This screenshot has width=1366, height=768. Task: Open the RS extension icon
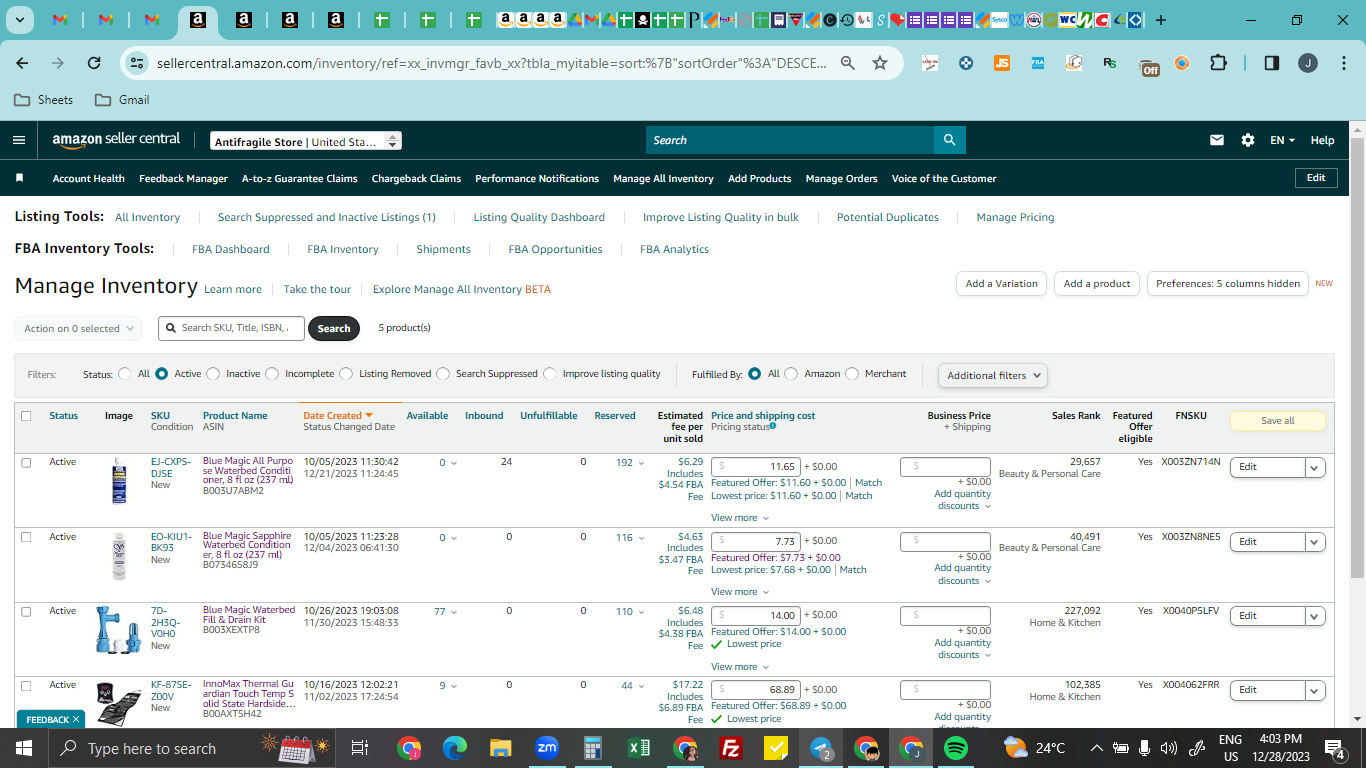(1110, 63)
